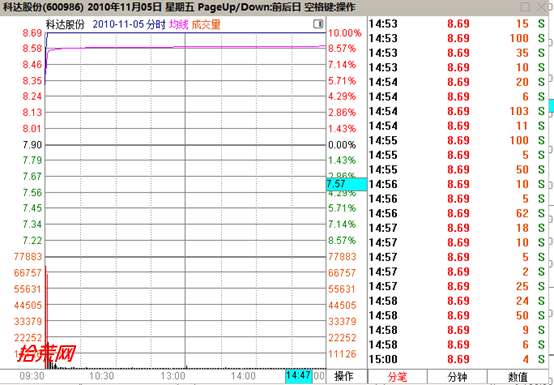Select 14:58 trade row with volume 24

click(457, 301)
